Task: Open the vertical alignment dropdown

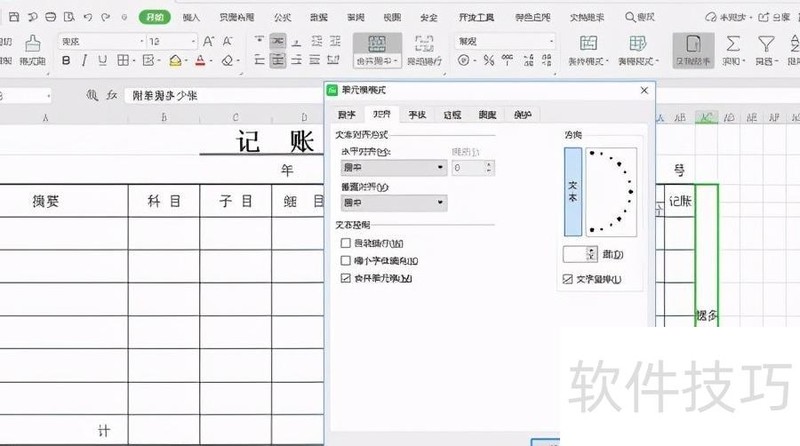Action: pos(440,203)
